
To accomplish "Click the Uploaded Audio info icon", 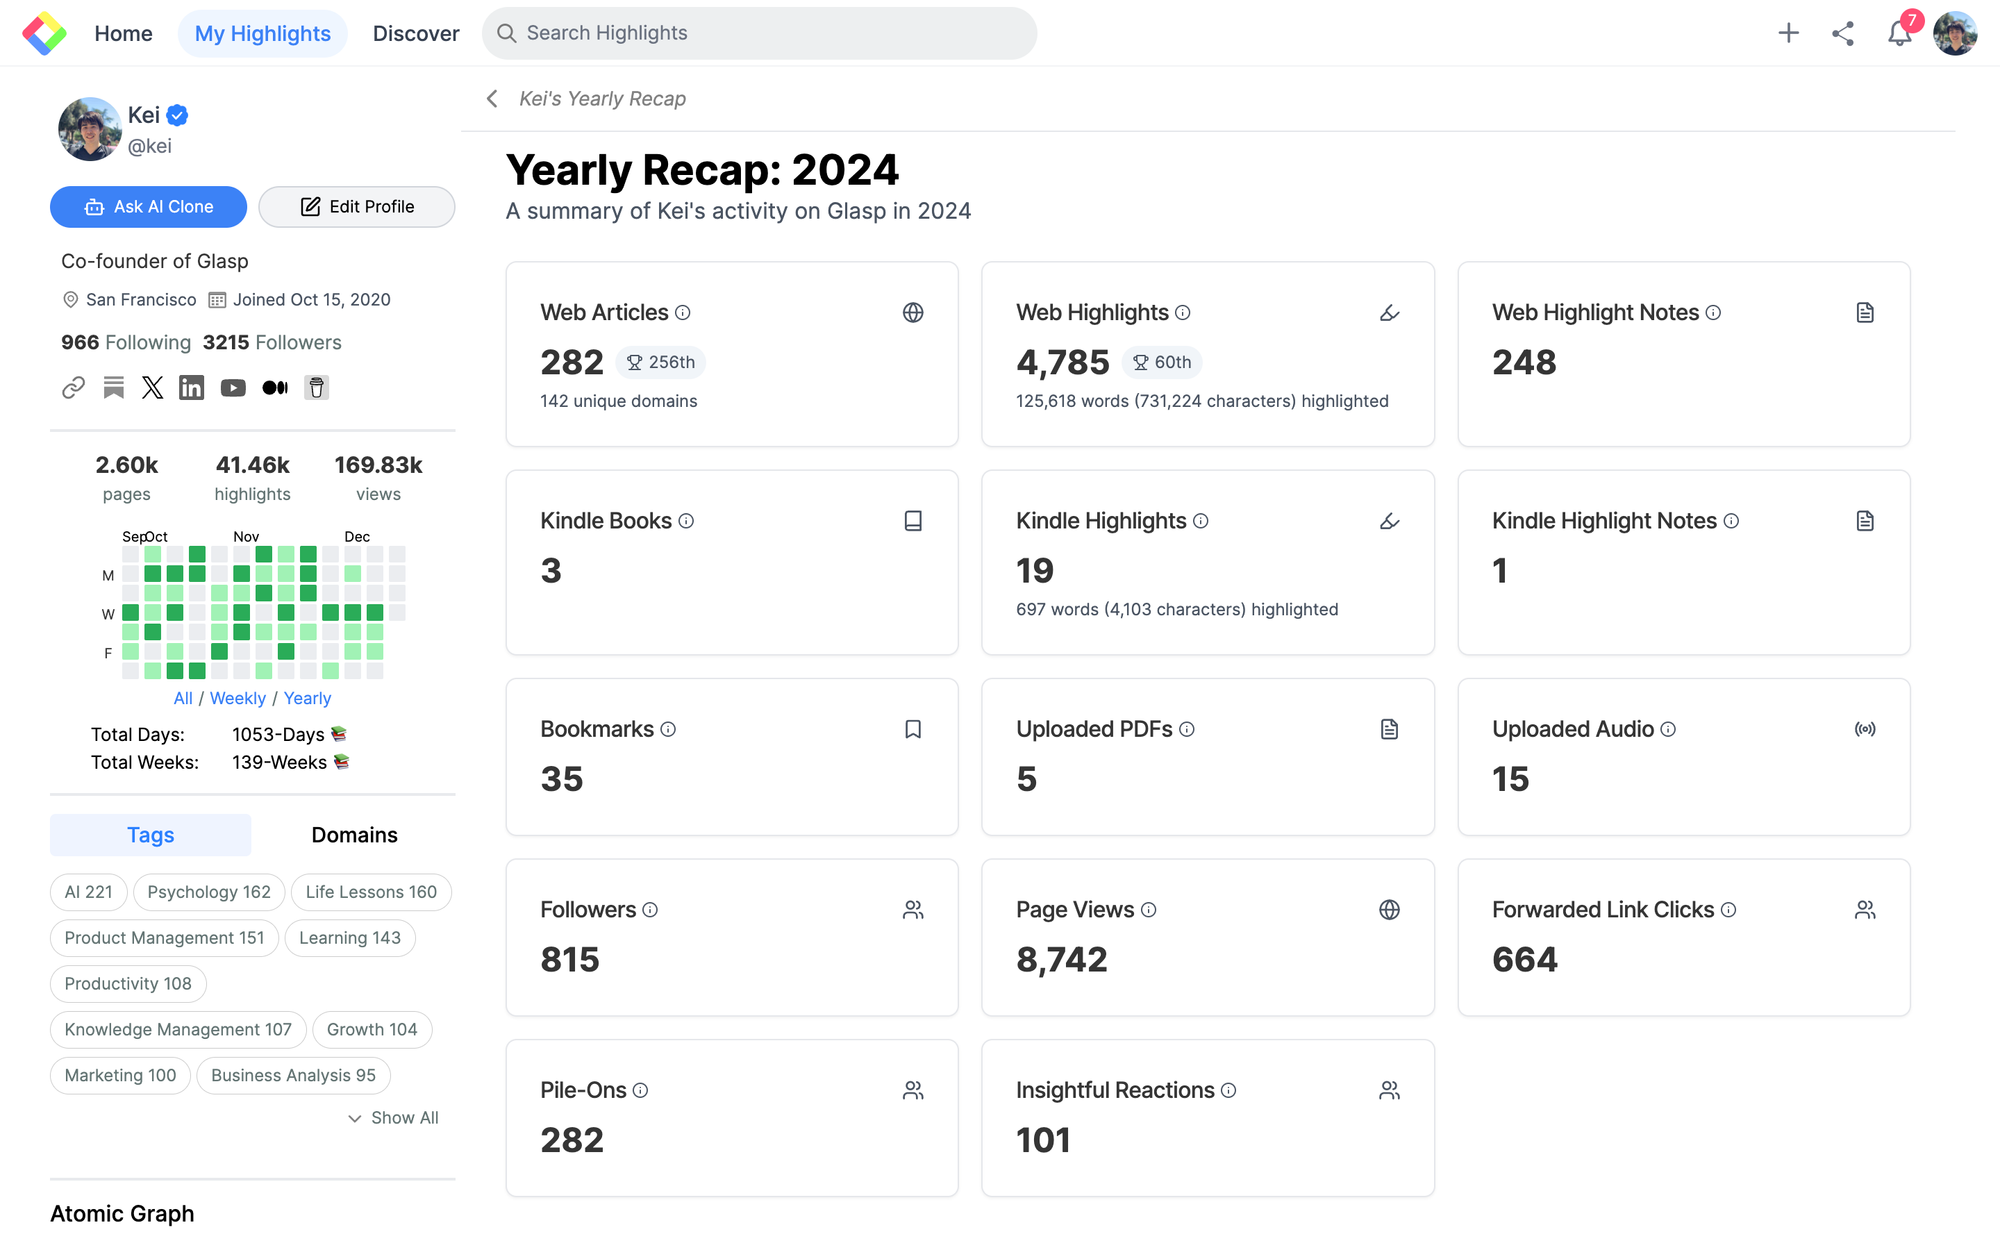I will click(x=1668, y=730).
